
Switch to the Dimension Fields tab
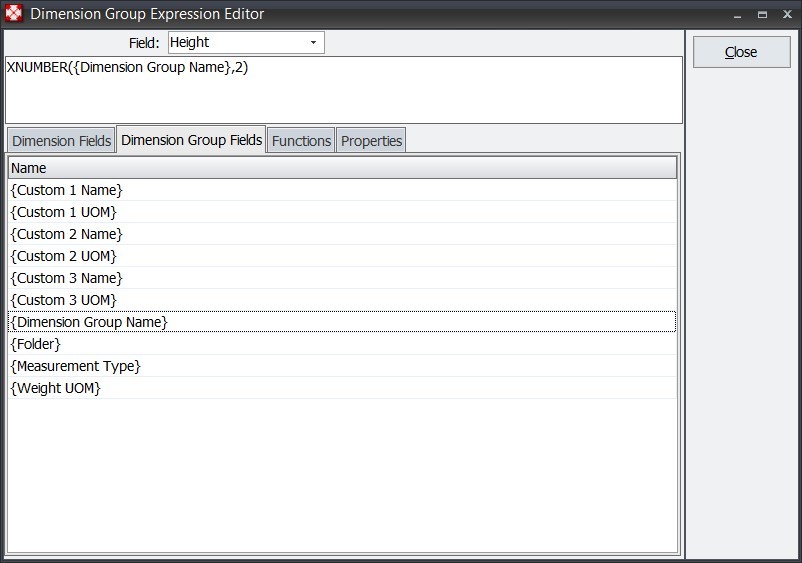[x=61, y=141]
